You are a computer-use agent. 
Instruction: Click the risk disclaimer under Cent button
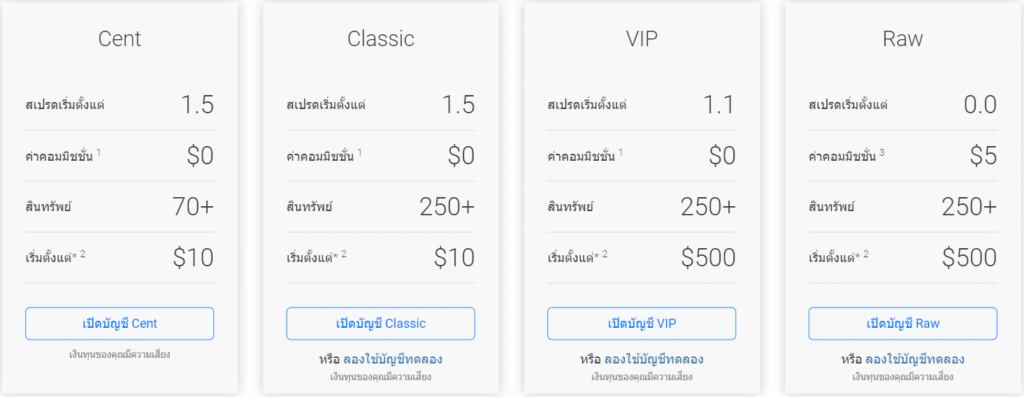pos(120,355)
